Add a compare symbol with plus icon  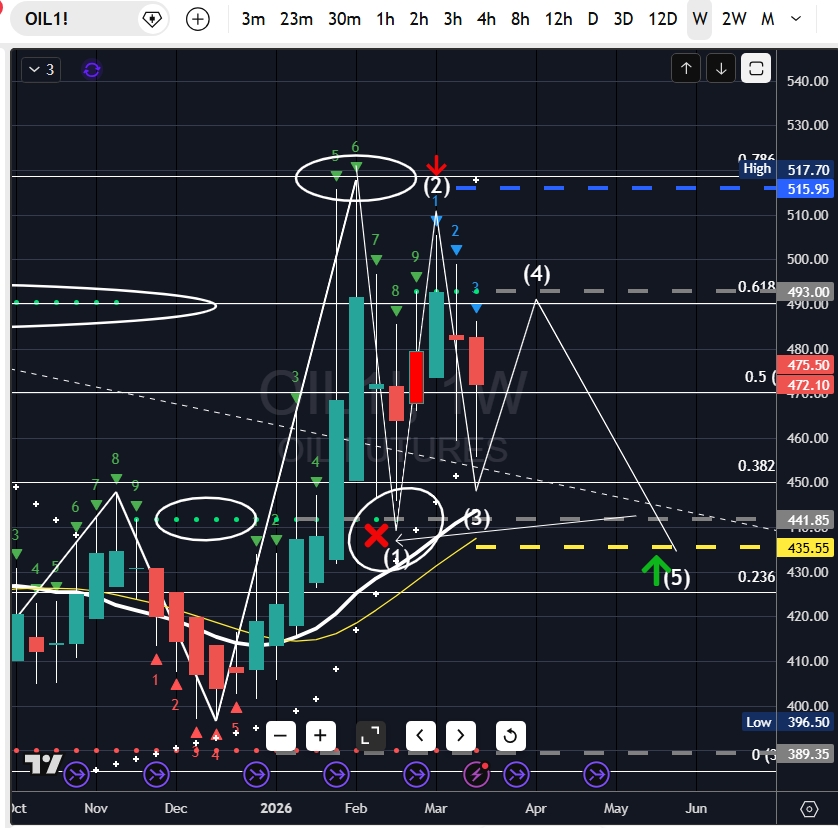198,19
